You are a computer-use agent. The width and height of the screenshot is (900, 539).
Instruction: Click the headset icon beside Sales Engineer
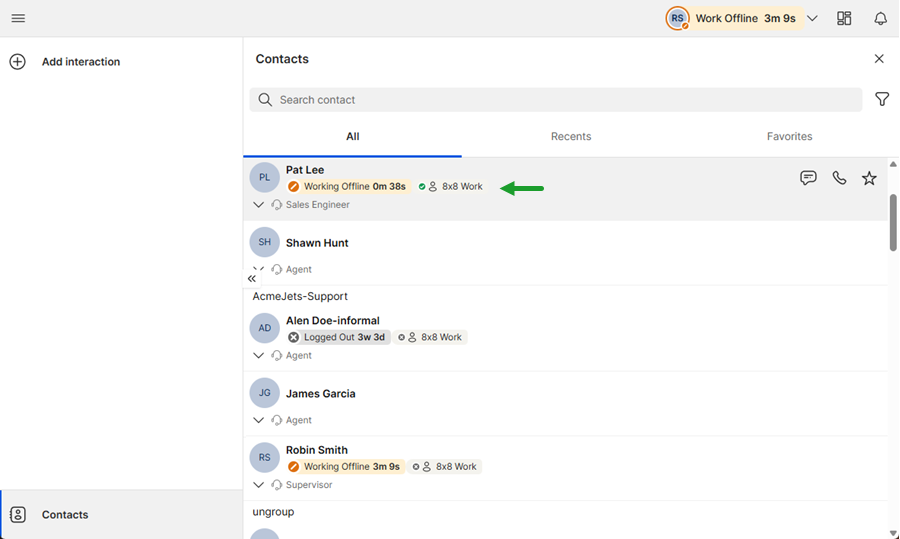click(276, 205)
